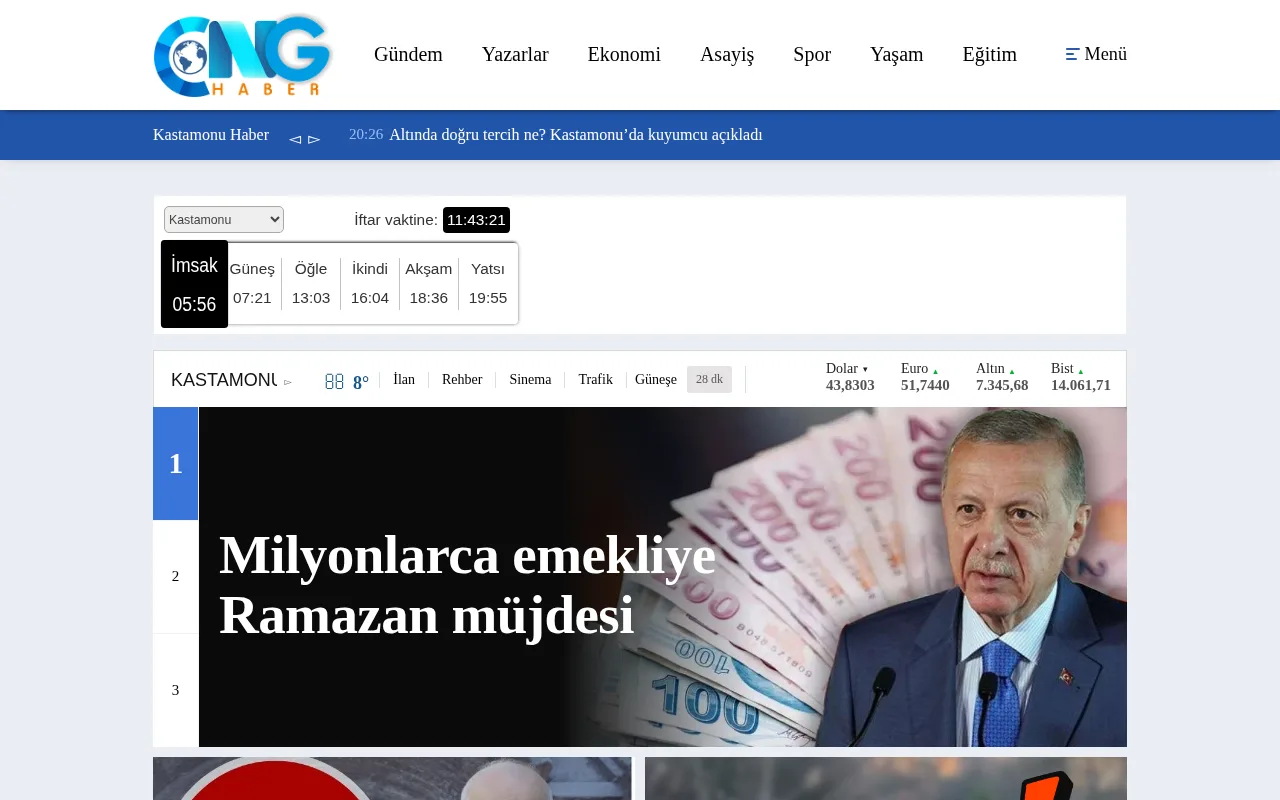Screen dimensions: 1280x800
Task: Switch to the Ekonomi section
Action: 624,54
